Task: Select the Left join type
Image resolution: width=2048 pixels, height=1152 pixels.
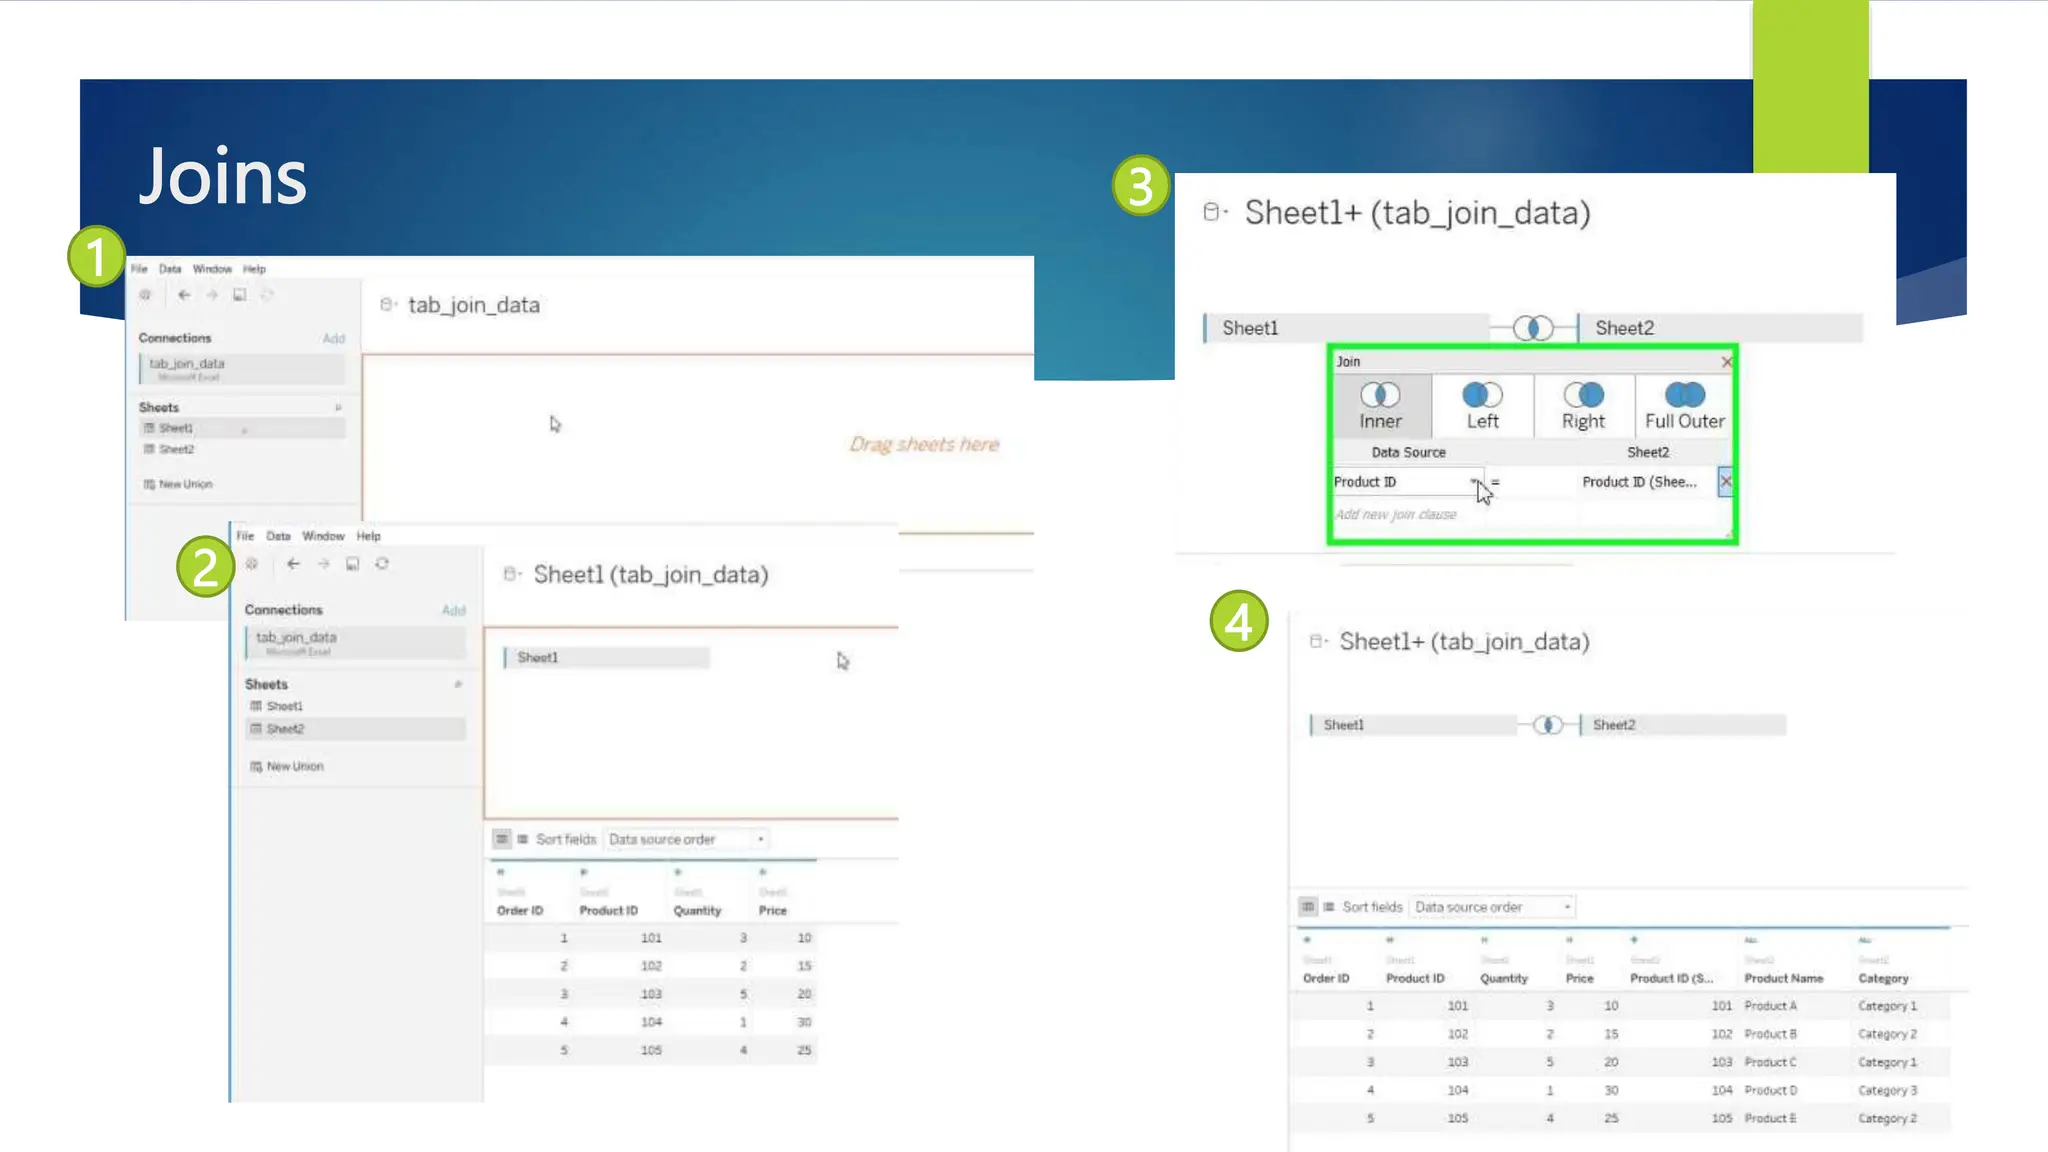Action: point(1482,405)
